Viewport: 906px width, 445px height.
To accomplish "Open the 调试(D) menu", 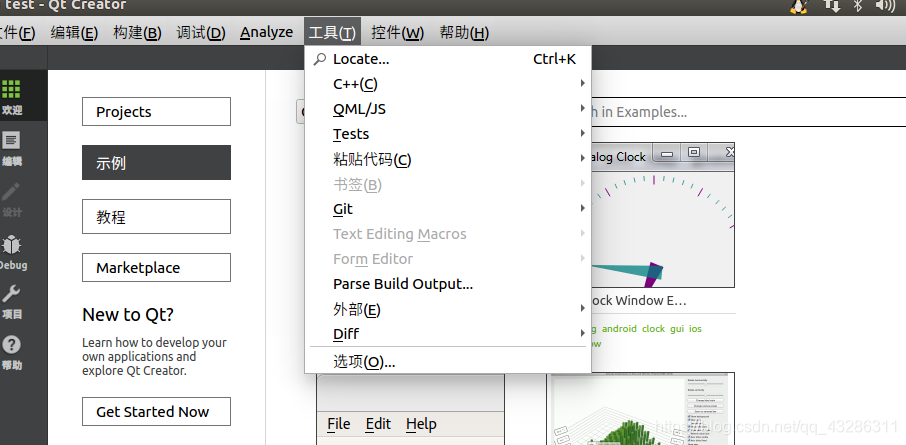I will pyautogui.click(x=200, y=32).
